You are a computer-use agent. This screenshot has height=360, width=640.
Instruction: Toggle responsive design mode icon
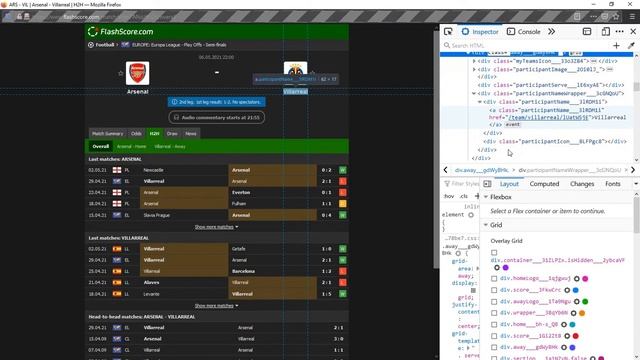(606, 31)
